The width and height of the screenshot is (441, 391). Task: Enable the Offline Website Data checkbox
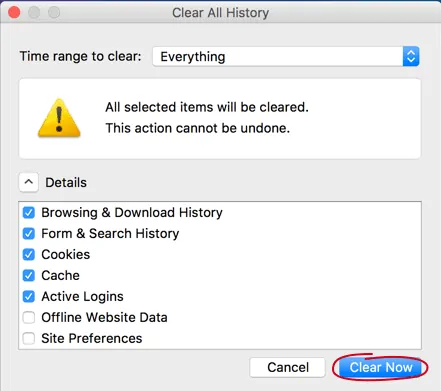[29, 317]
